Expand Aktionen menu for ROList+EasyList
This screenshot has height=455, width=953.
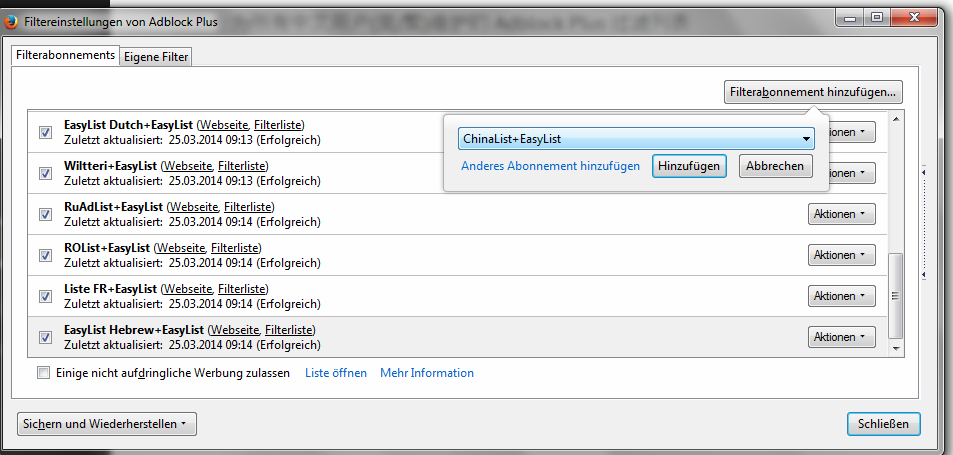841,255
